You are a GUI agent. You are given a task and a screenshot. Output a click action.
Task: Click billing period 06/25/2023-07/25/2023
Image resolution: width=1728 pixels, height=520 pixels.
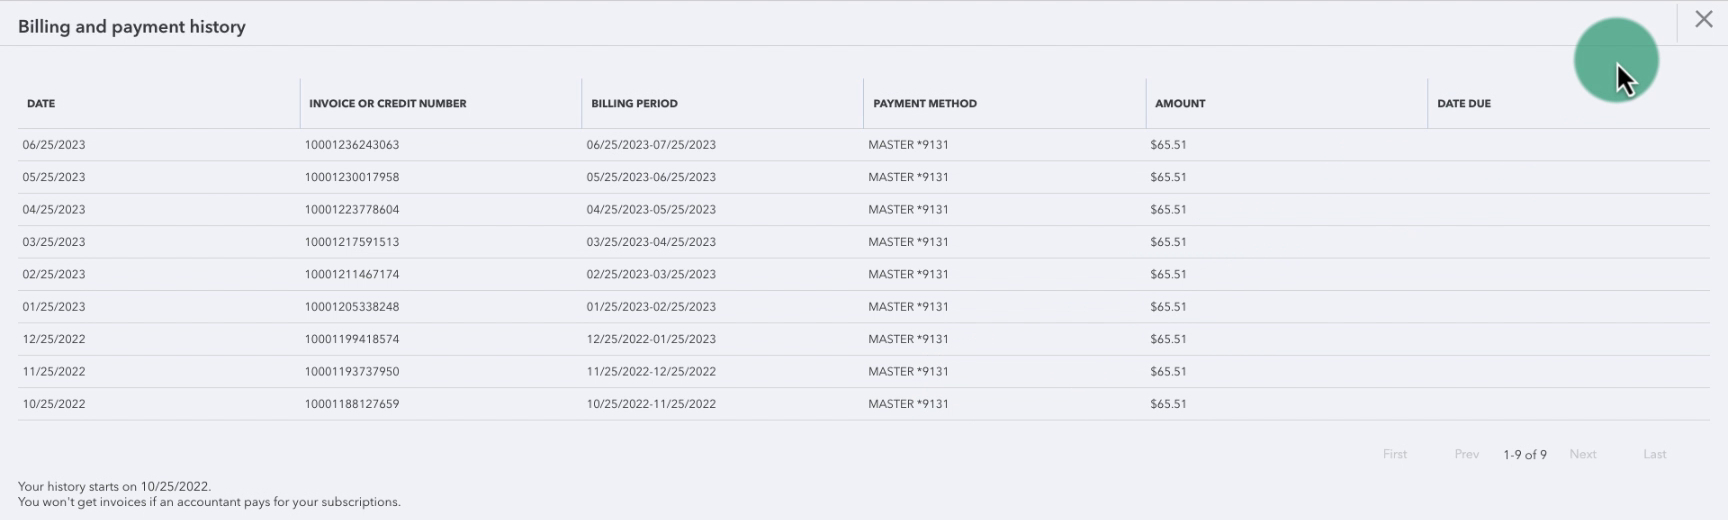(651, 144)
